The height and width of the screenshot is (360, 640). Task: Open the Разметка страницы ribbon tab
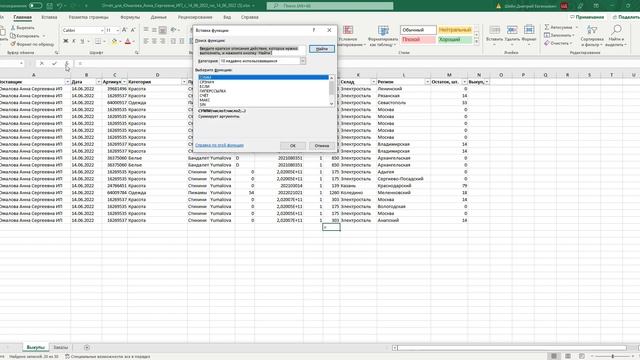[x=89, y=17]
